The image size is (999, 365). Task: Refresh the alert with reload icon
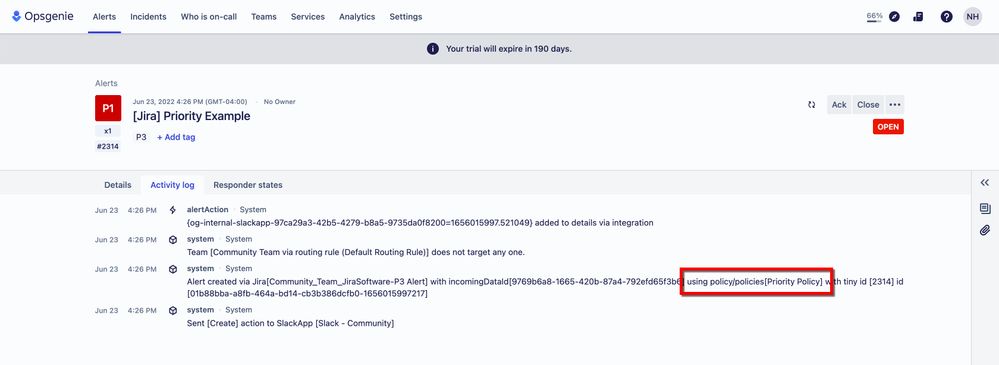tap(812, 104)
